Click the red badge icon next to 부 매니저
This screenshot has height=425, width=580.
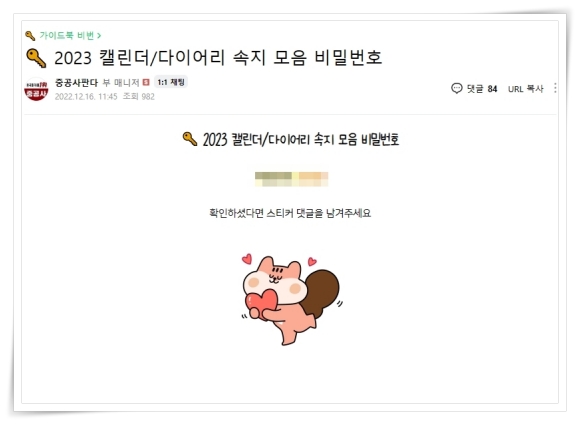pyautogui.click(x=146, y=82)
